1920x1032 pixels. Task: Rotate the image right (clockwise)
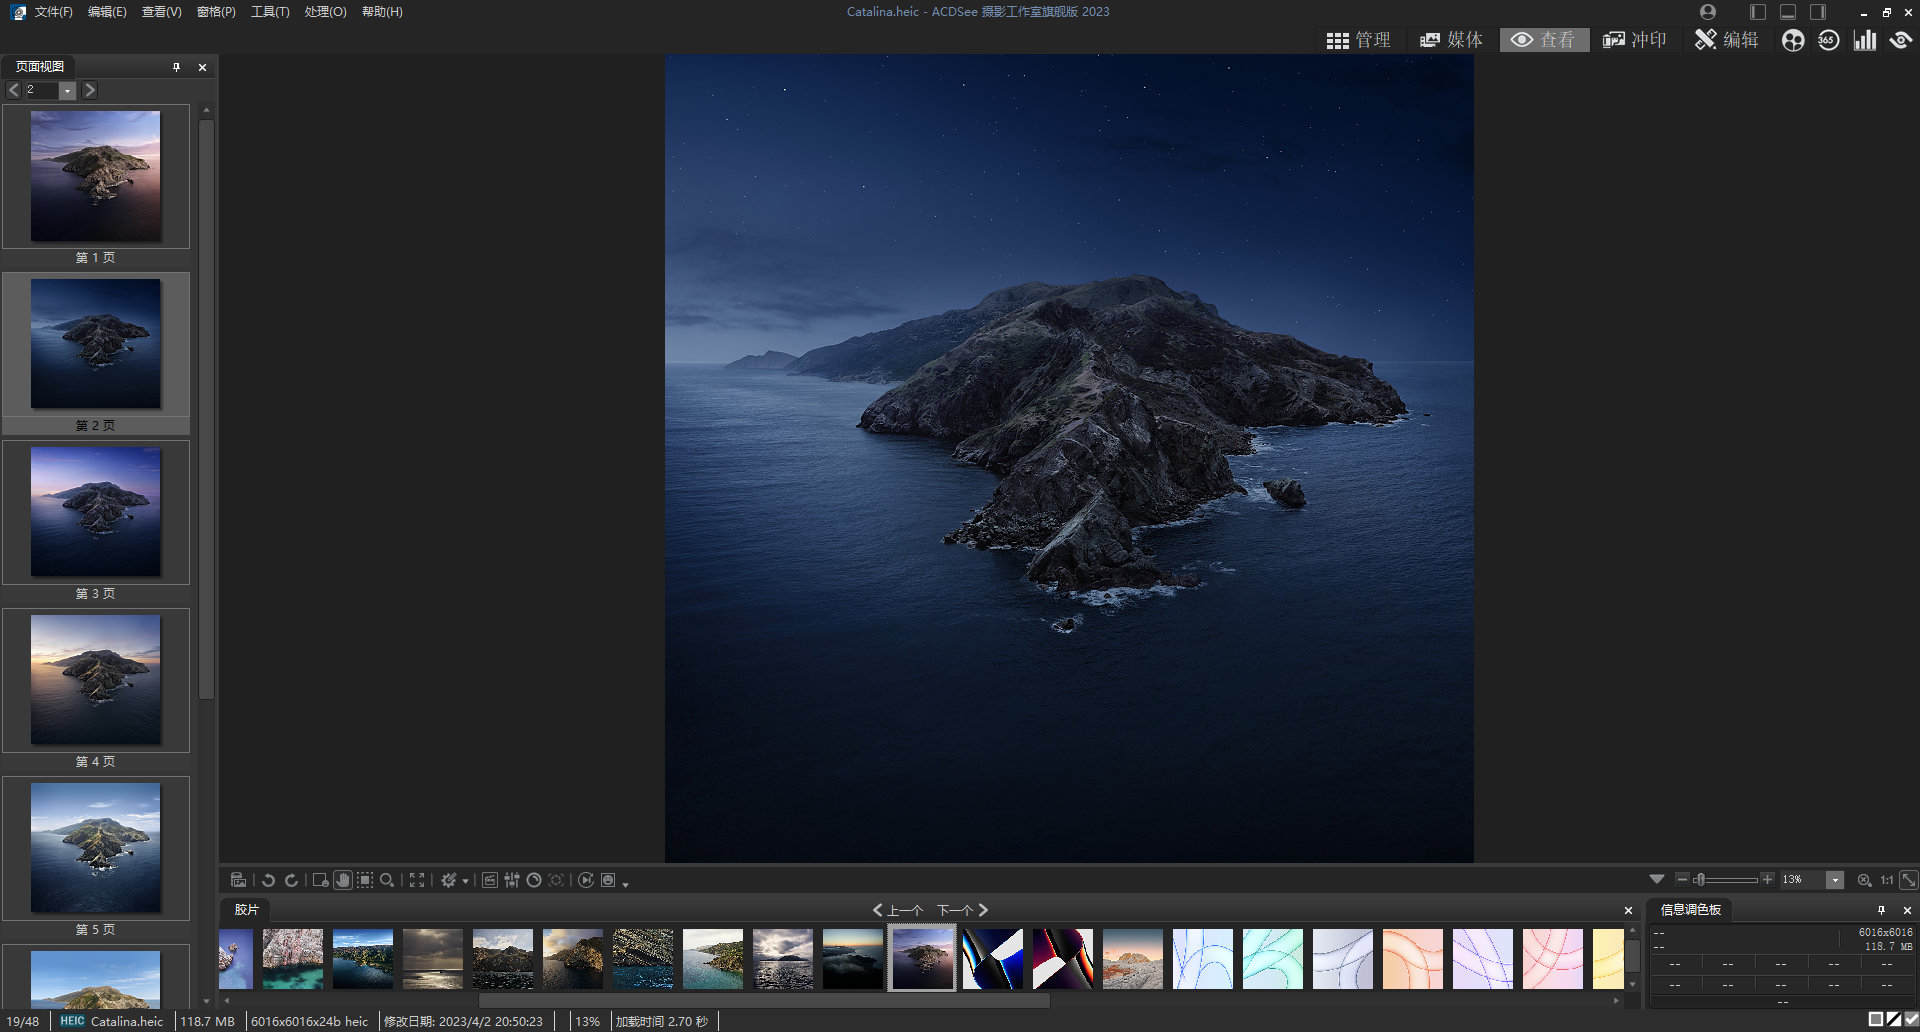[291, 880]
